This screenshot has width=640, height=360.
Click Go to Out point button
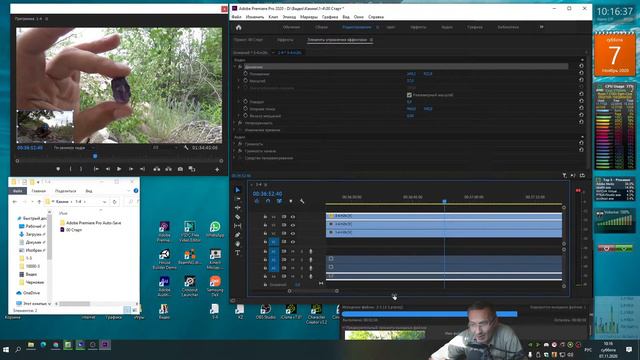pos(142,169)
